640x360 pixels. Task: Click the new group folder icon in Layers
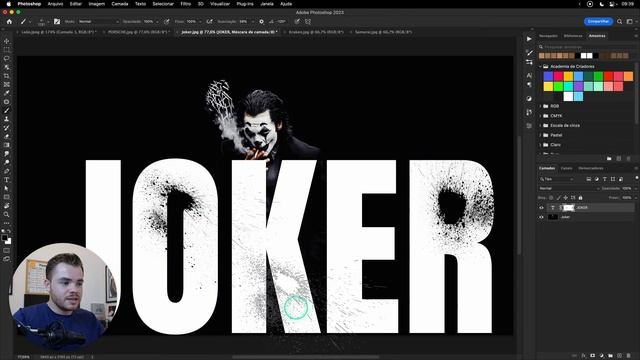tap(611, 356)
